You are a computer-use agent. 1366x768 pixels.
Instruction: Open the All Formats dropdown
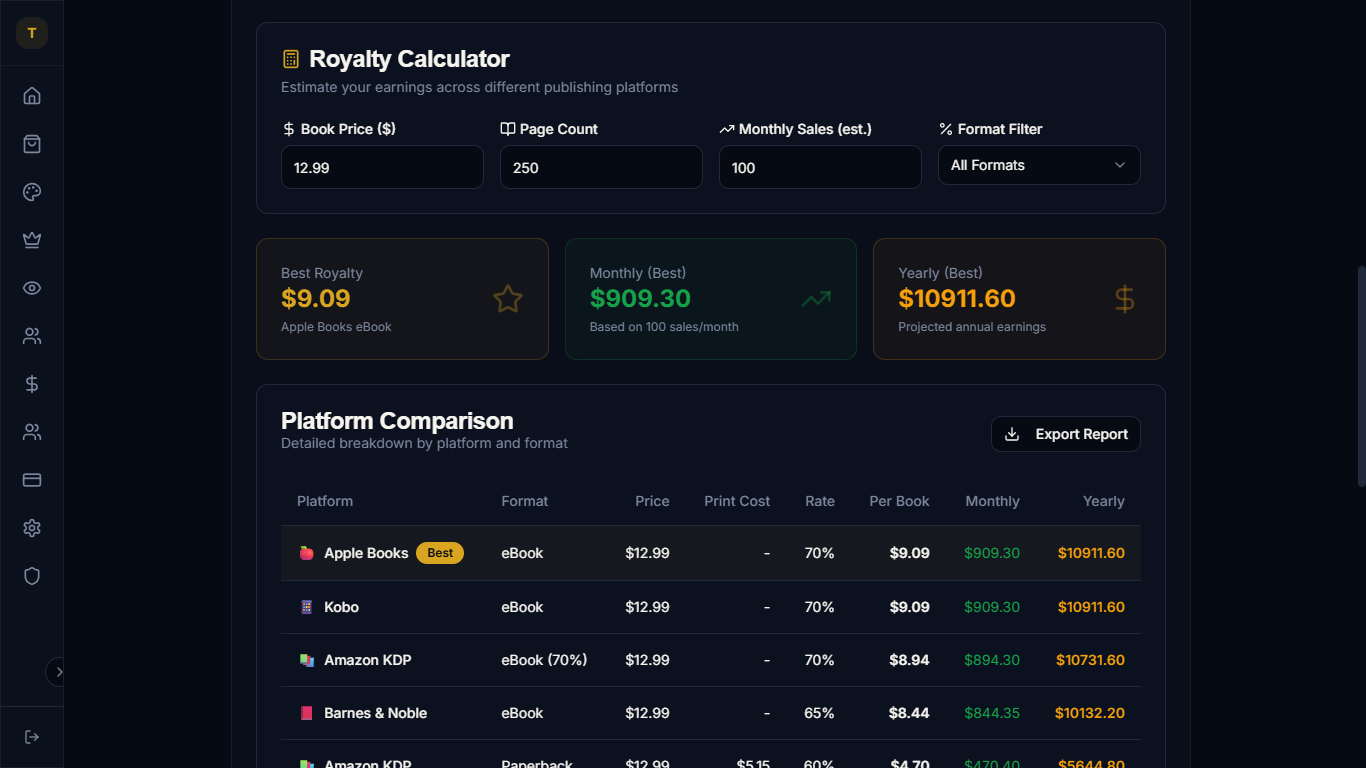tap(1039, 165)
